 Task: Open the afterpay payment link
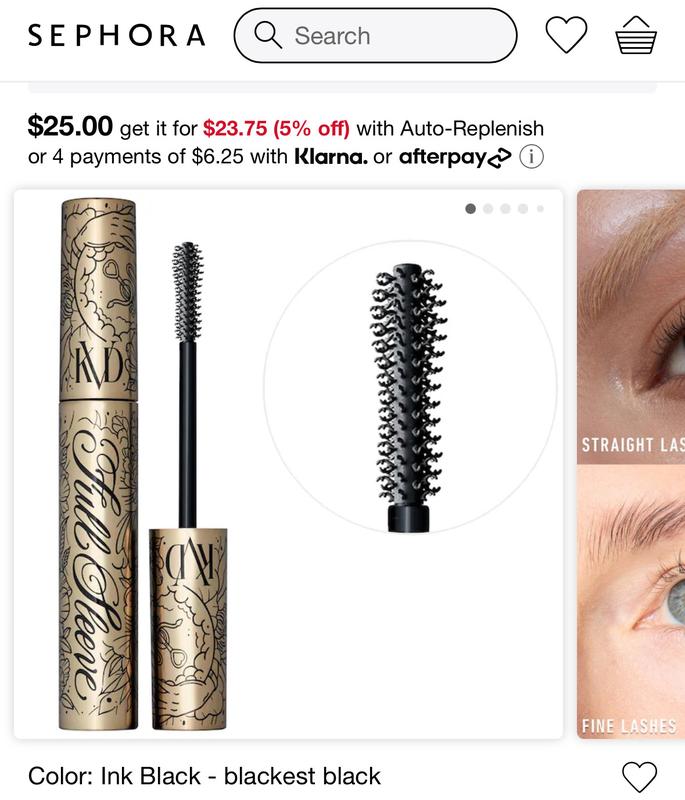click(x=455, y=157)
